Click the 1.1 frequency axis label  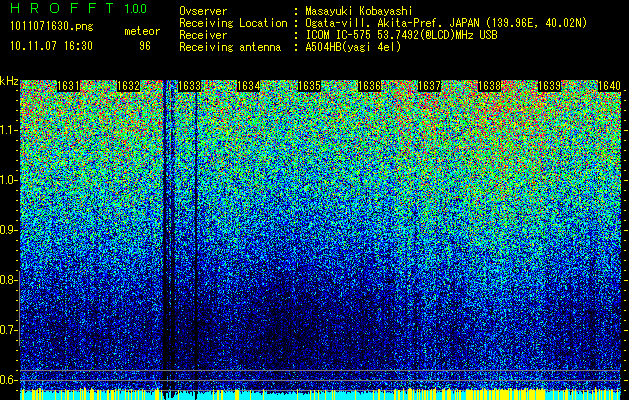9,130
